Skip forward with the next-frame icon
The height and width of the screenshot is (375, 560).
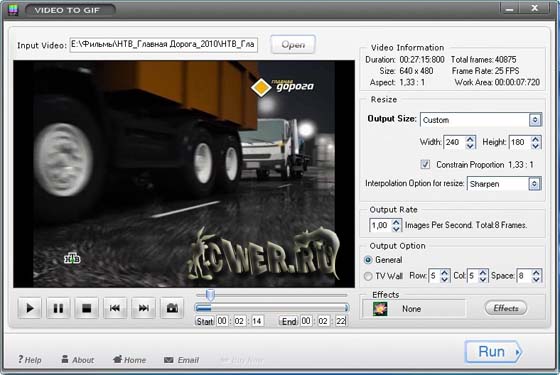[x=144, y=308]
